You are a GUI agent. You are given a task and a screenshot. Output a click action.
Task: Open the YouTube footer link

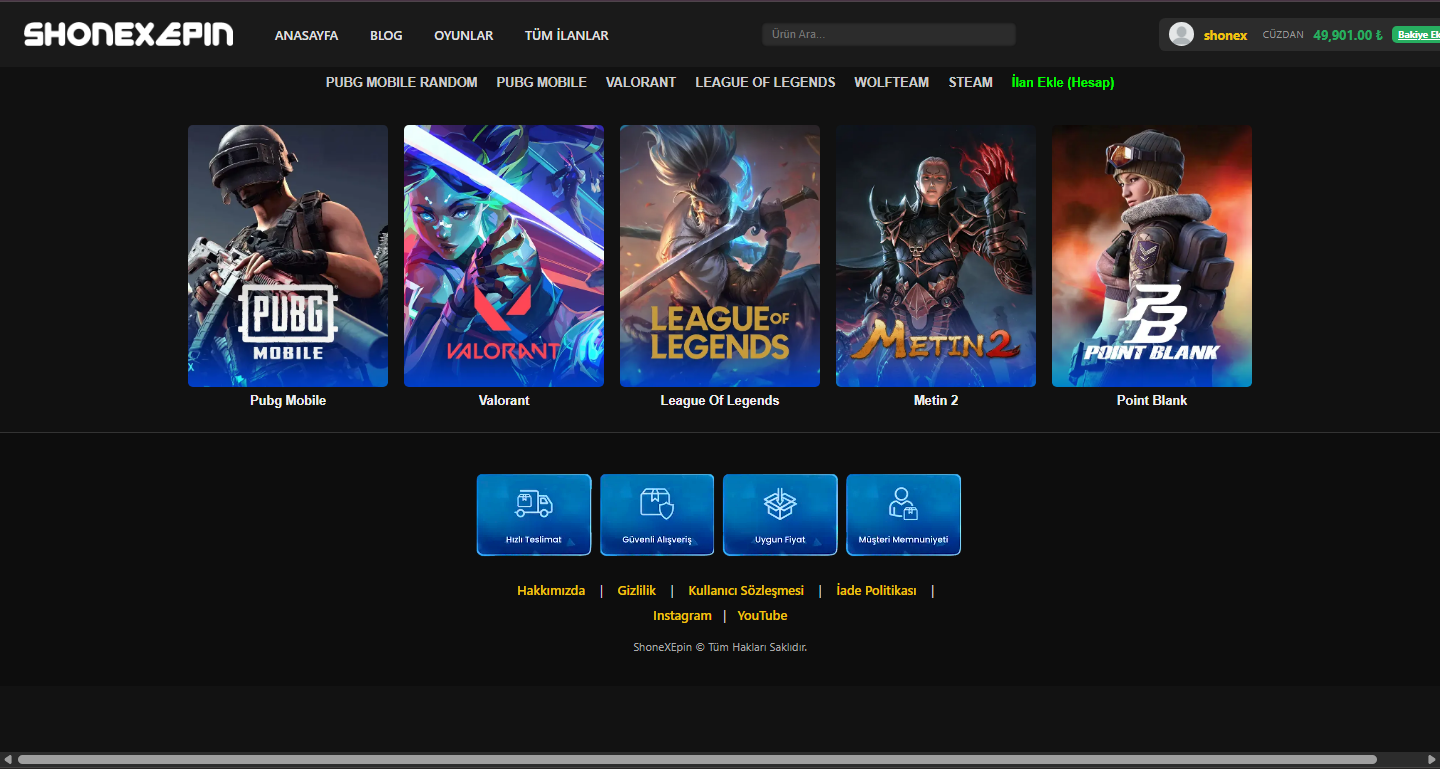click(x=762, y=615)
